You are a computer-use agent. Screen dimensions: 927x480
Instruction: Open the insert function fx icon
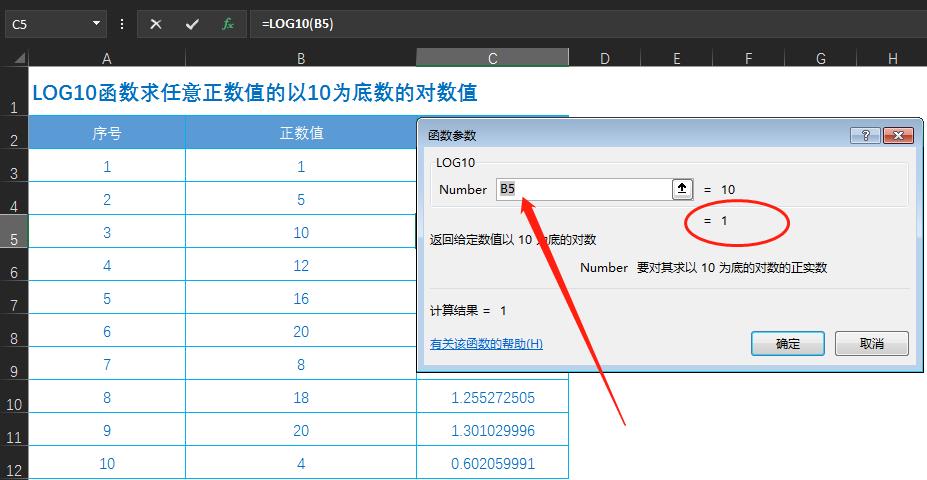point(228,24)
